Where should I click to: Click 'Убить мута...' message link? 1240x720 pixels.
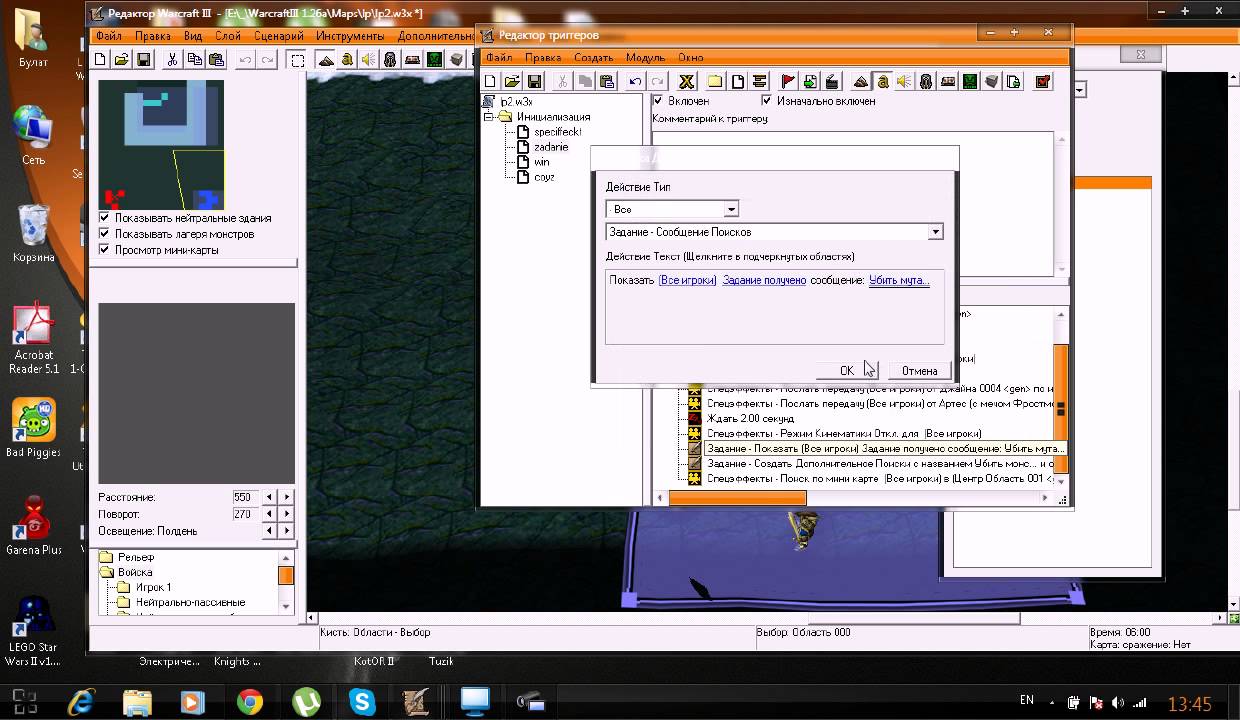pos(899,281)
